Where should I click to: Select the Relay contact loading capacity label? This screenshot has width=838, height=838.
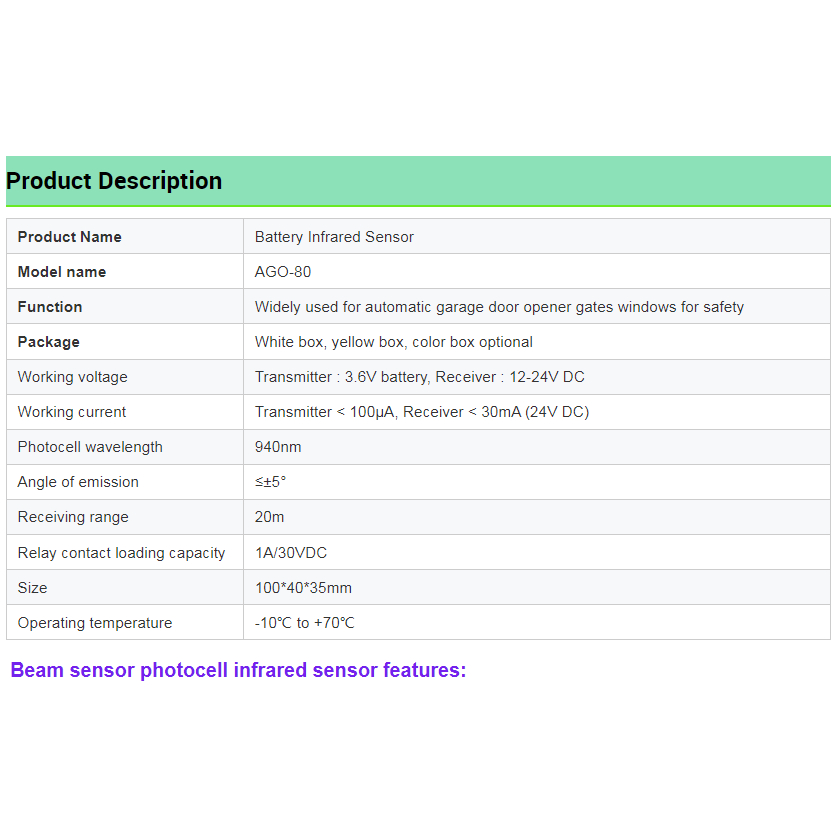[x=121, y=553]
